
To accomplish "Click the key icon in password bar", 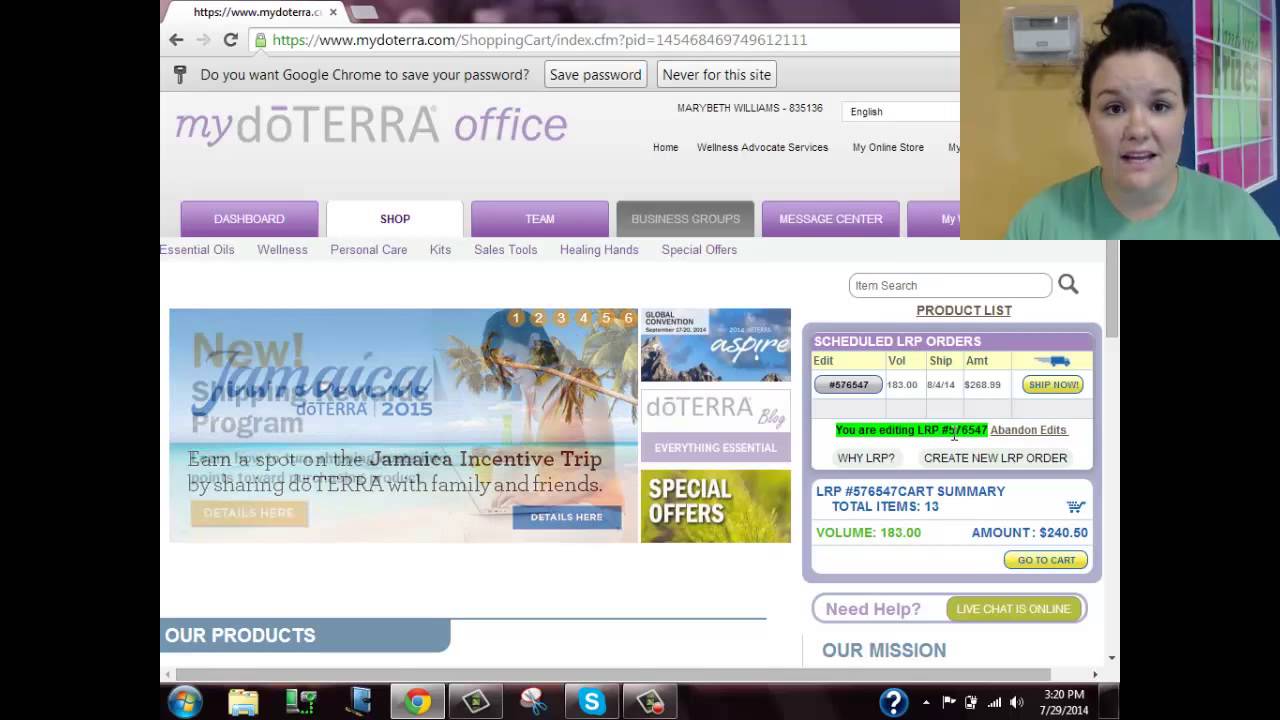I will point(180,74).
